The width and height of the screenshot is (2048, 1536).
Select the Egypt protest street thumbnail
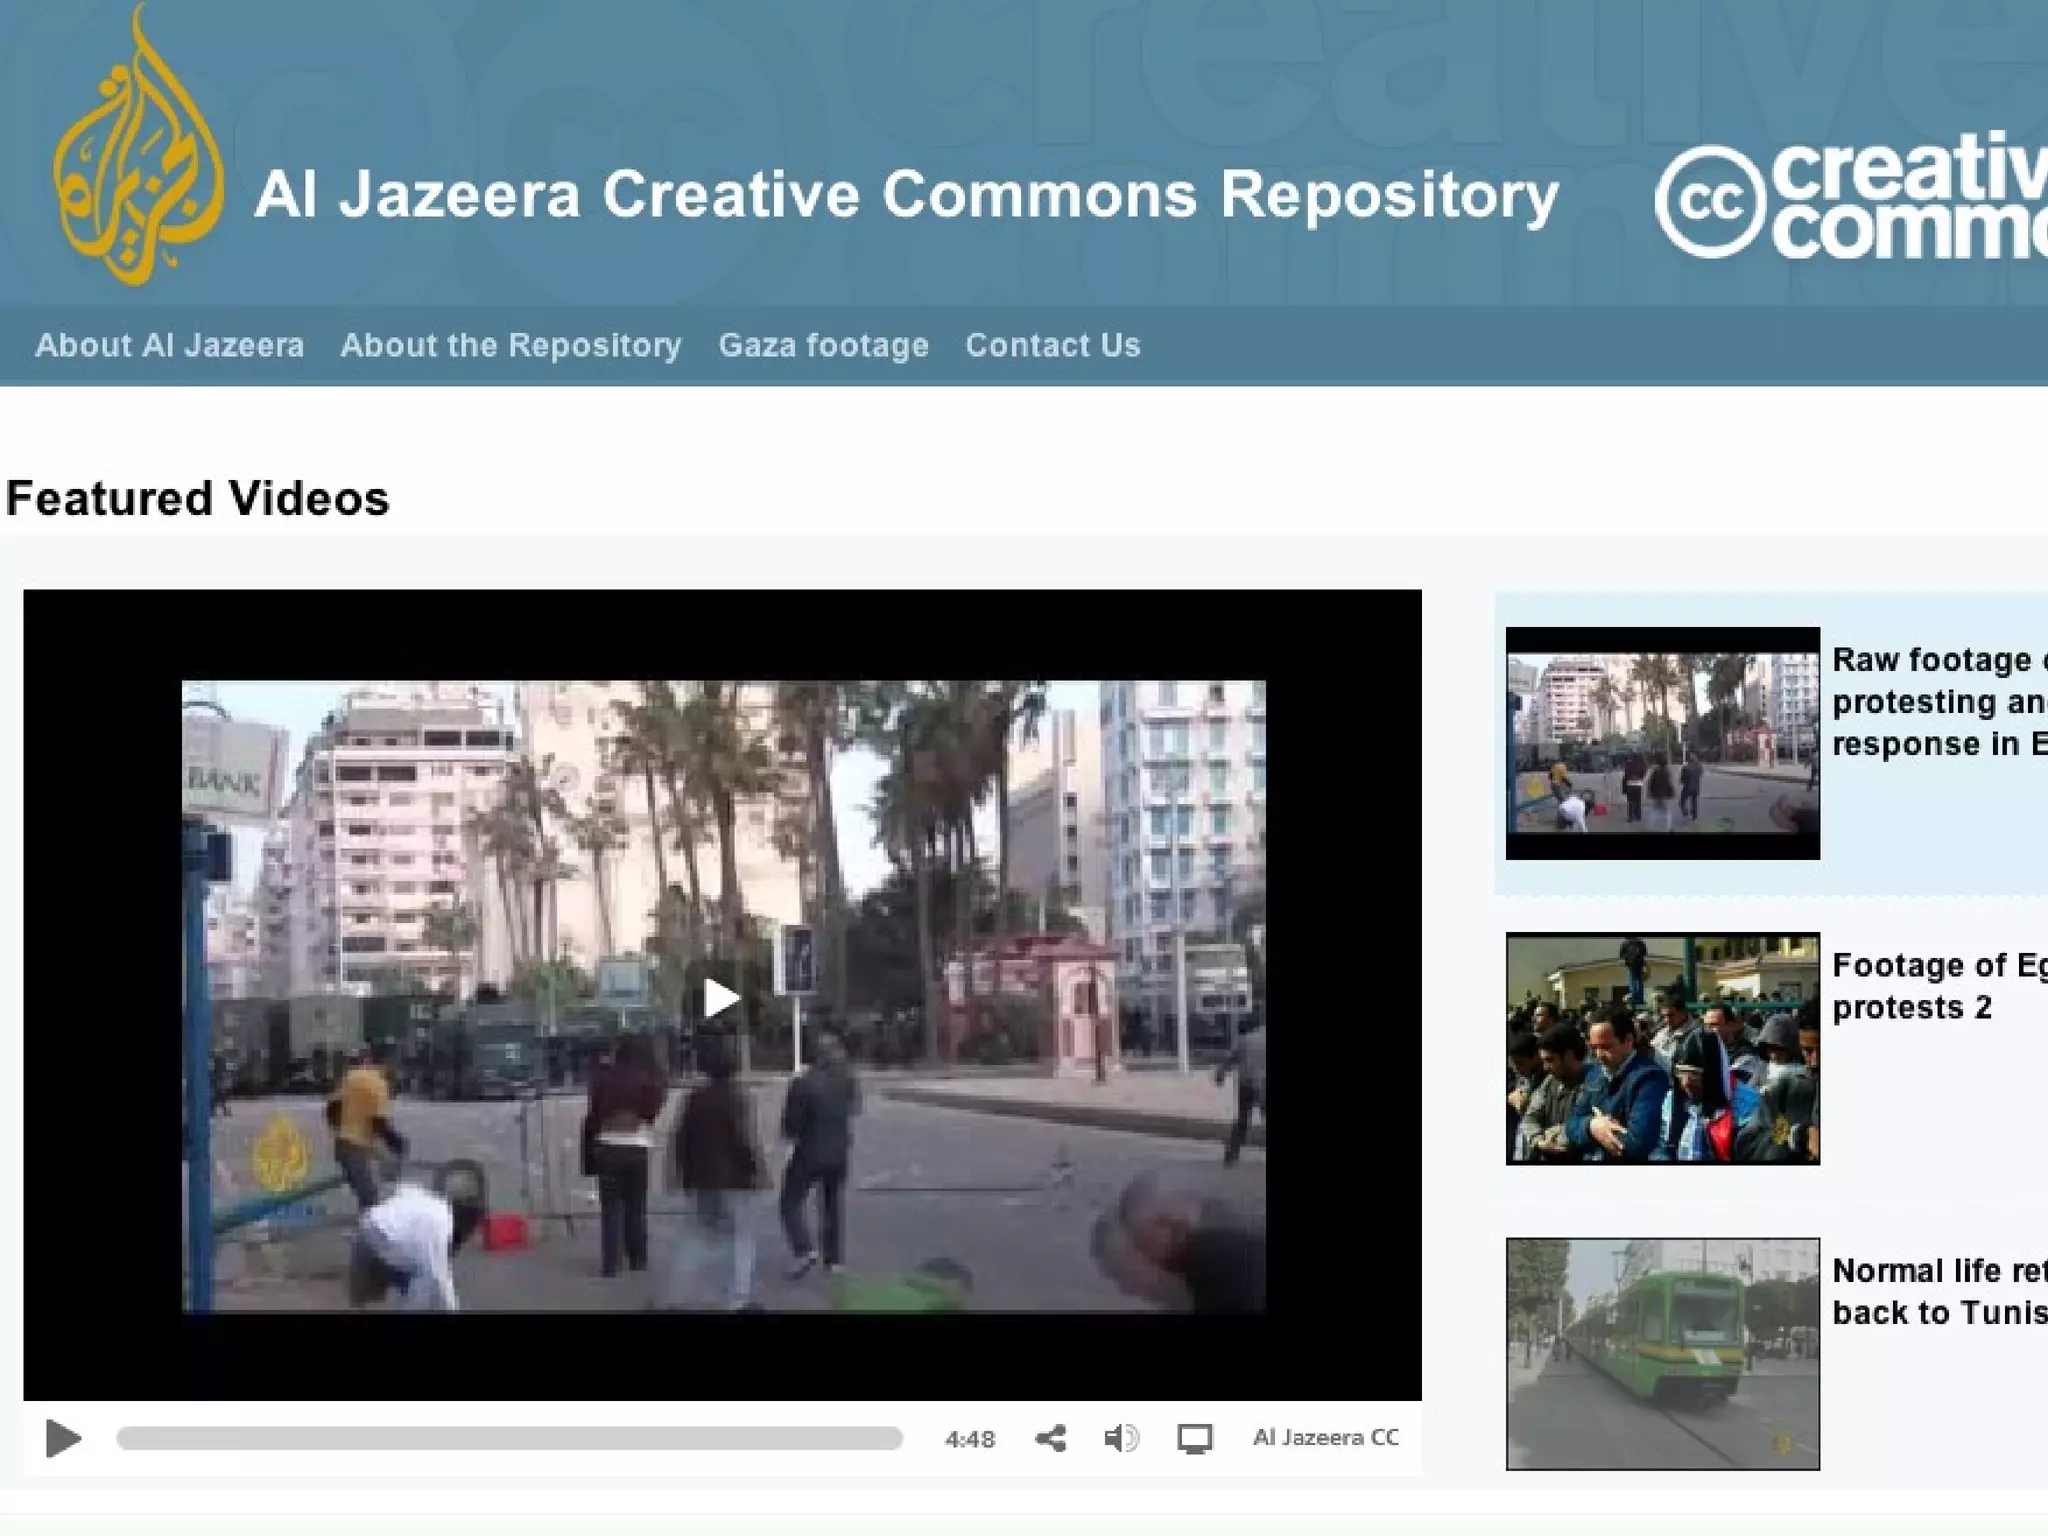[x=1662, y=743]
